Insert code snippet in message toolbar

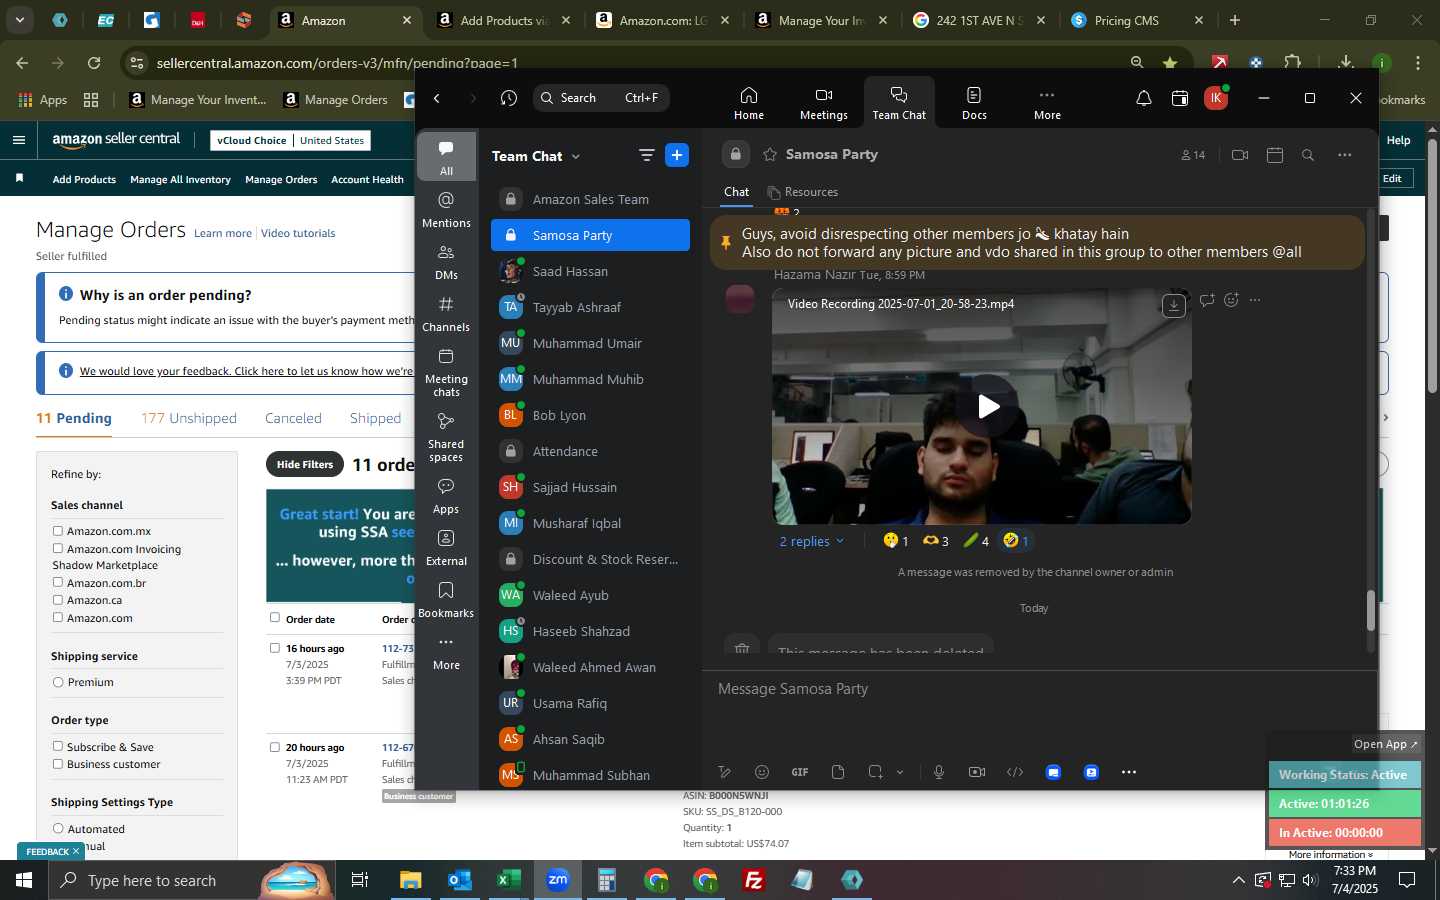click(x=1015, y=772)
